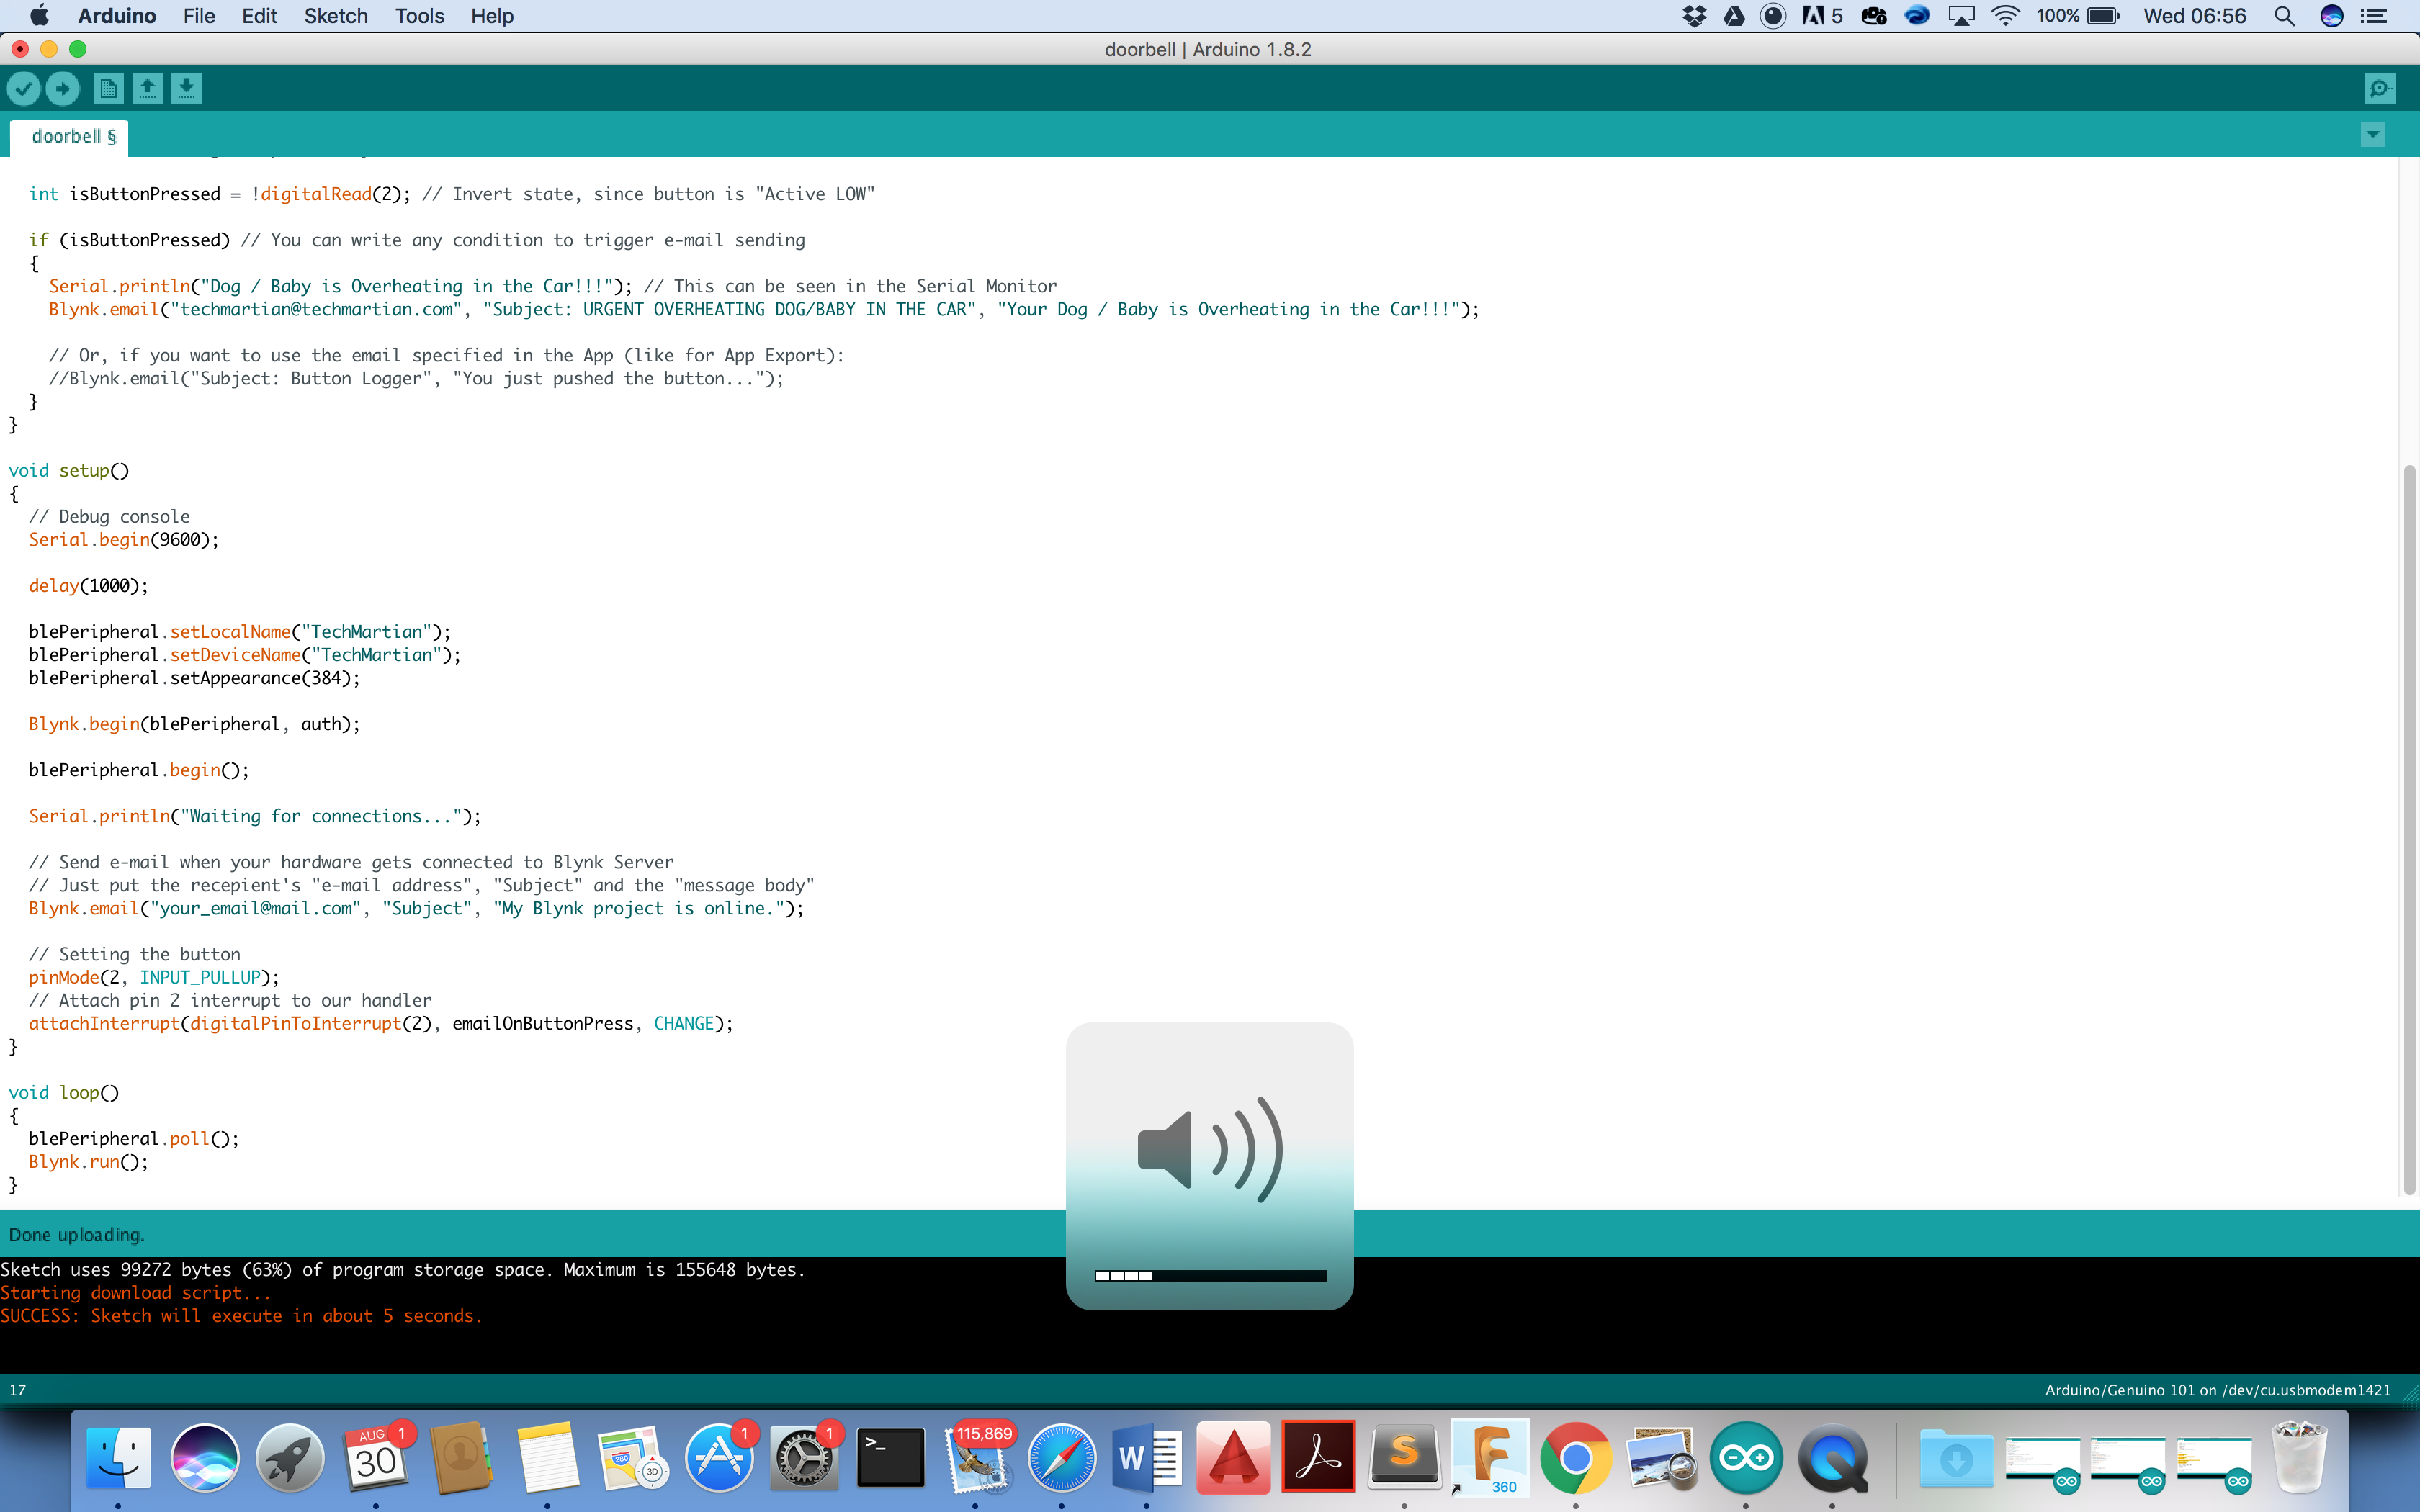Image resolution: width=2420 pixels, height=1512 pixels.
Task: Create a new sketch with the New icon
Action: click(108, 89)
